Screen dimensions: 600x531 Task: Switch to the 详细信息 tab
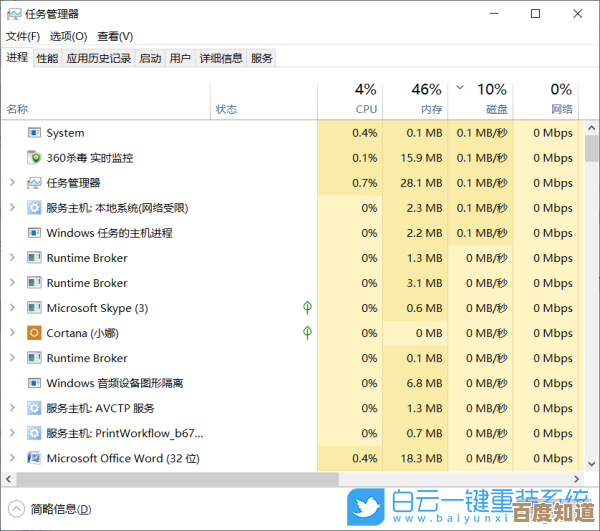[220, 58]
